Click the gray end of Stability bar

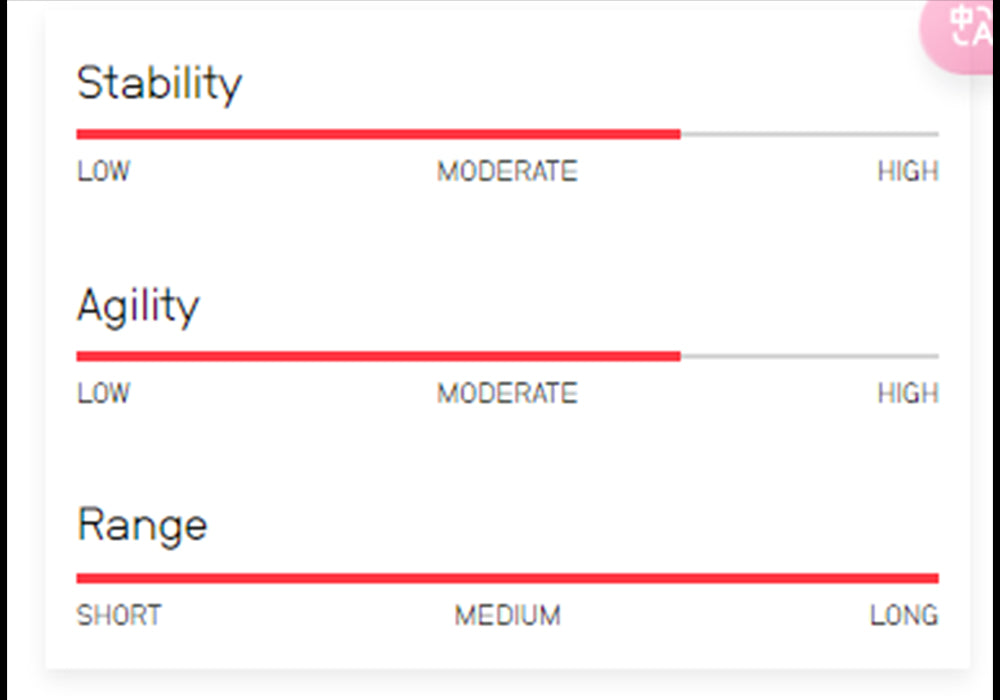click(x=810, y=134)
